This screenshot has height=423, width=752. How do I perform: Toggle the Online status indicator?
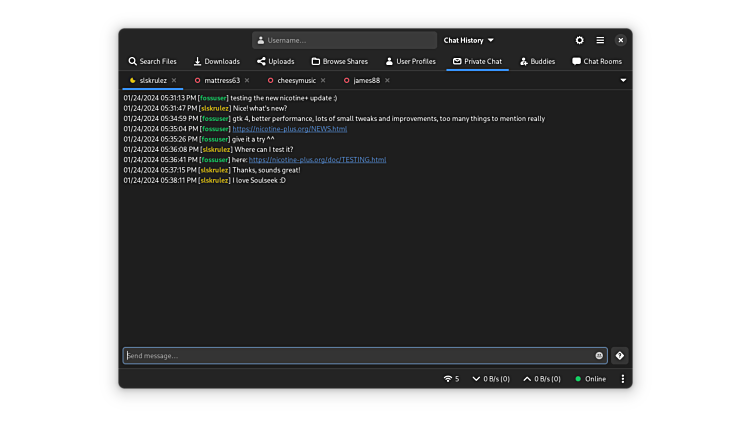590,379
